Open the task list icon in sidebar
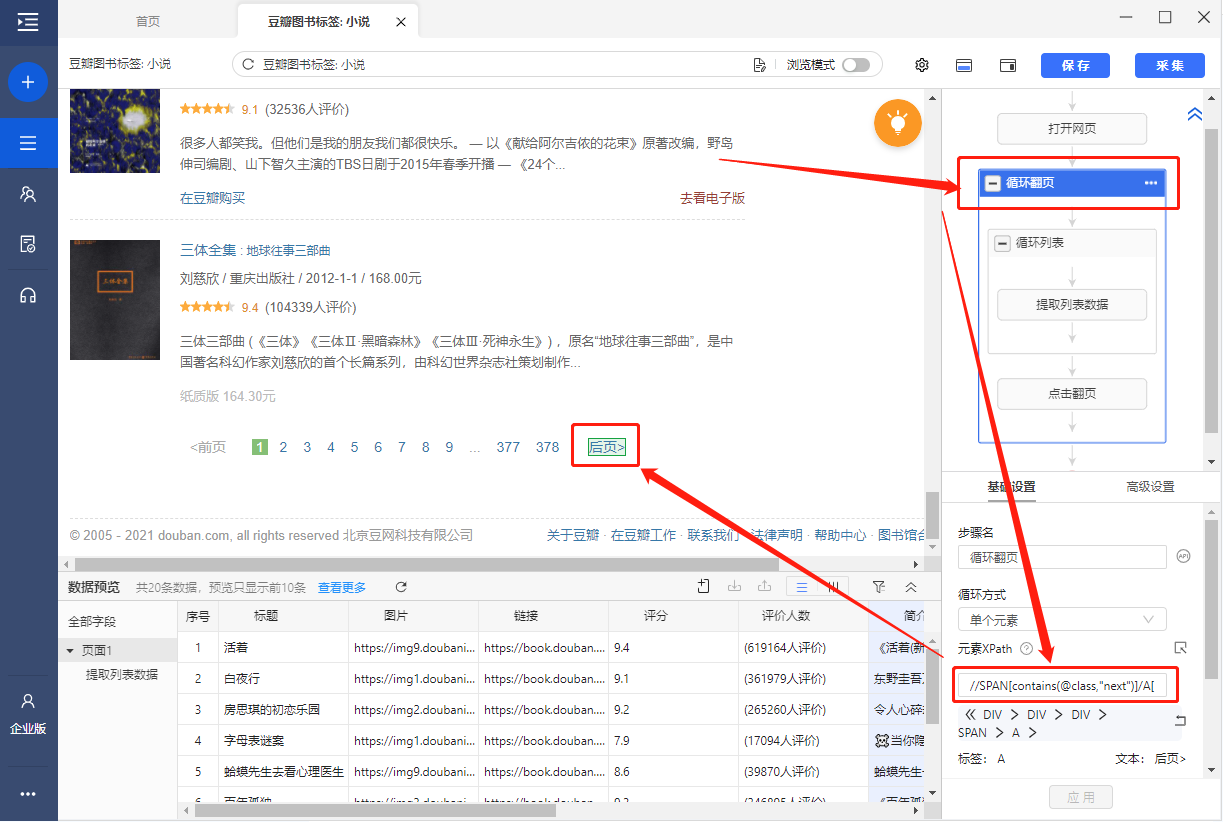This screenshot has height=822, width=1223. tap(28, 143)
